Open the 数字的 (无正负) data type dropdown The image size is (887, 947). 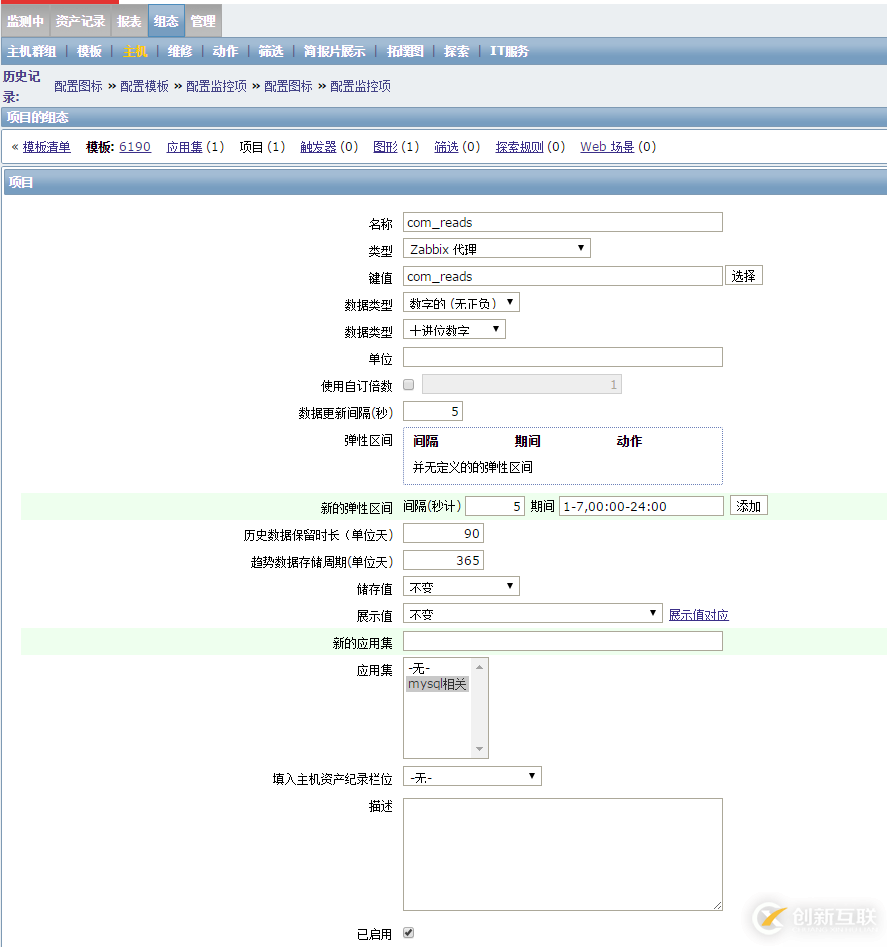(461, 303)
